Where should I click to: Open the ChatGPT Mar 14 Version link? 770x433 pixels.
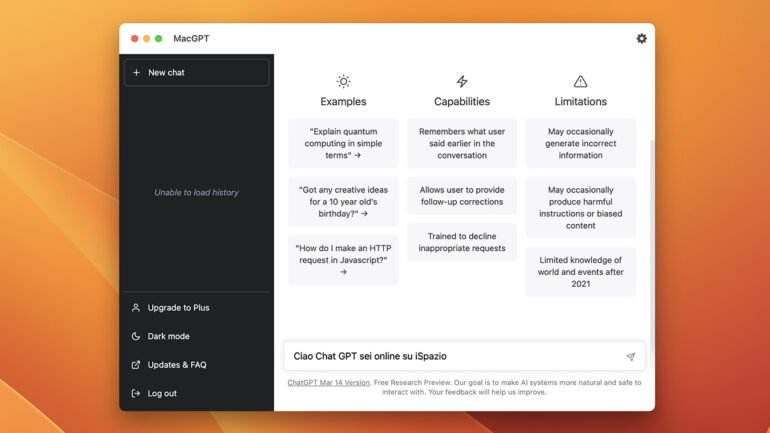[328, 383]
